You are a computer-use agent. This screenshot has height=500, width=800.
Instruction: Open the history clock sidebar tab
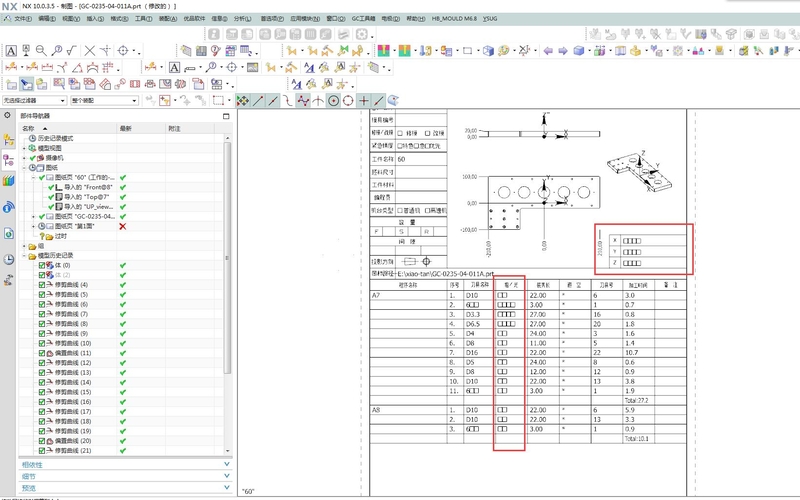click(8, 260)
